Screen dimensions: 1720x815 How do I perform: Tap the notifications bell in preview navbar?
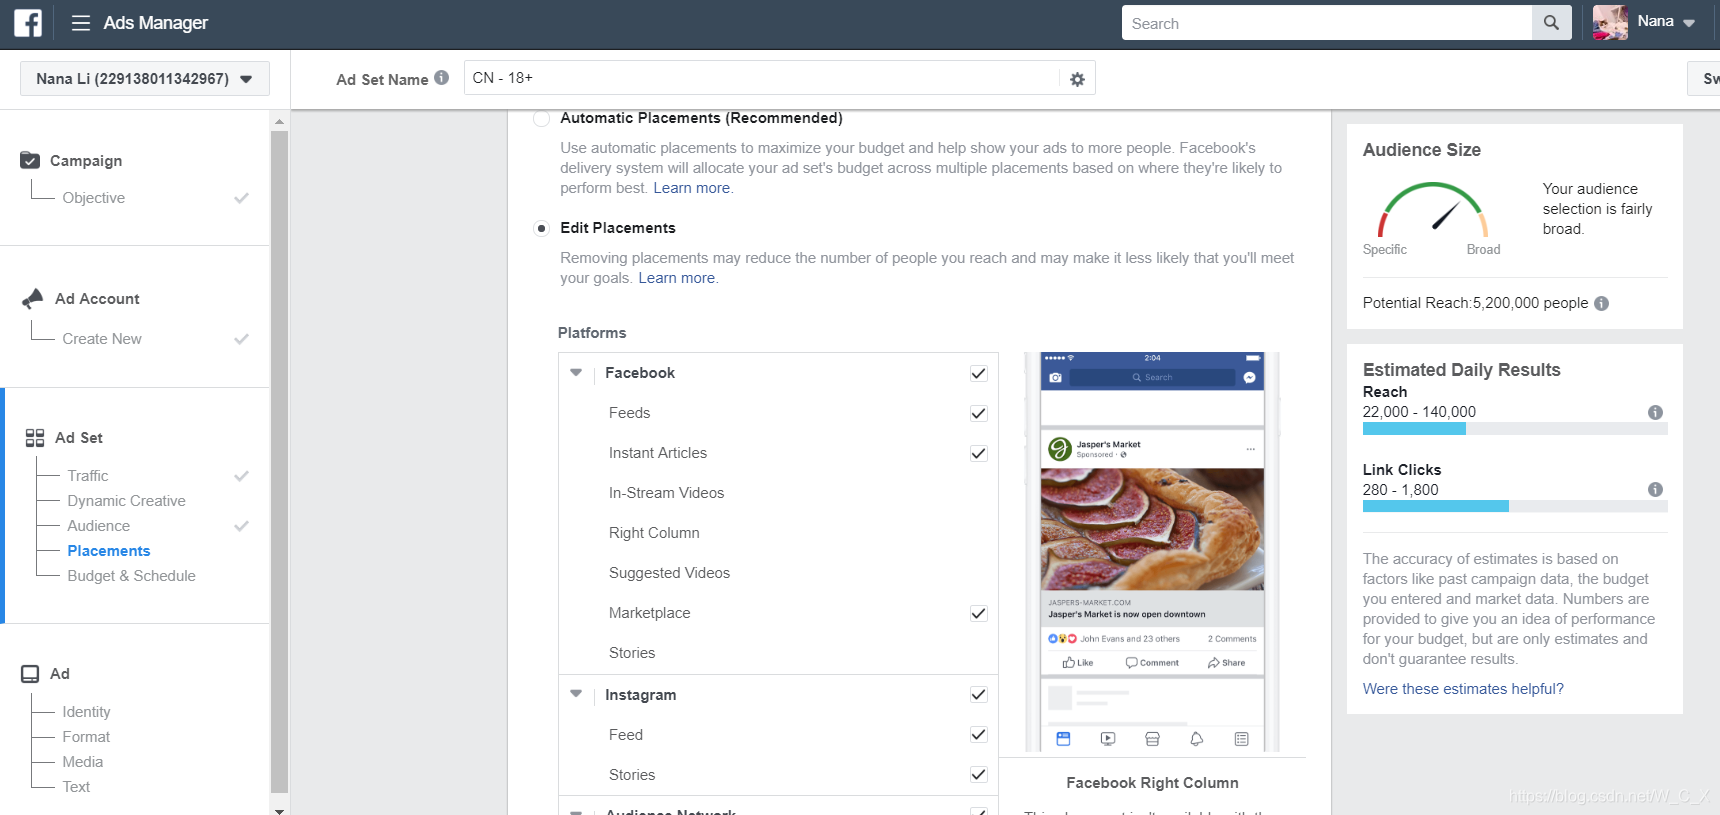[x=1197, y=739]
